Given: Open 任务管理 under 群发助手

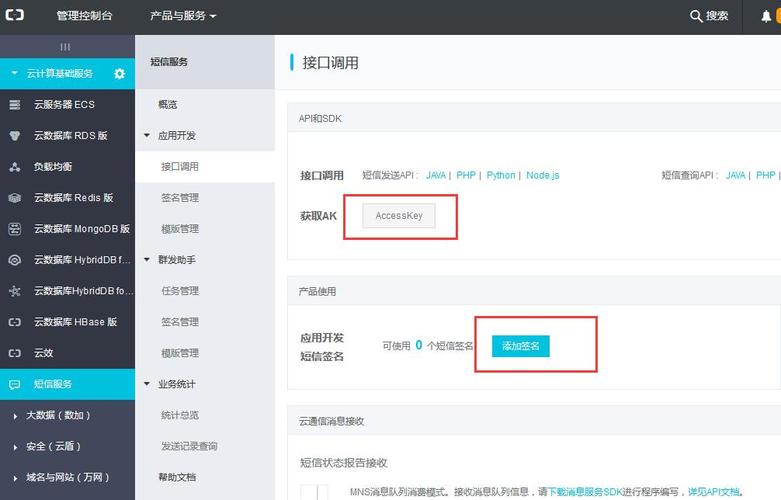Looking at the screenshot, I should point(180,291).
